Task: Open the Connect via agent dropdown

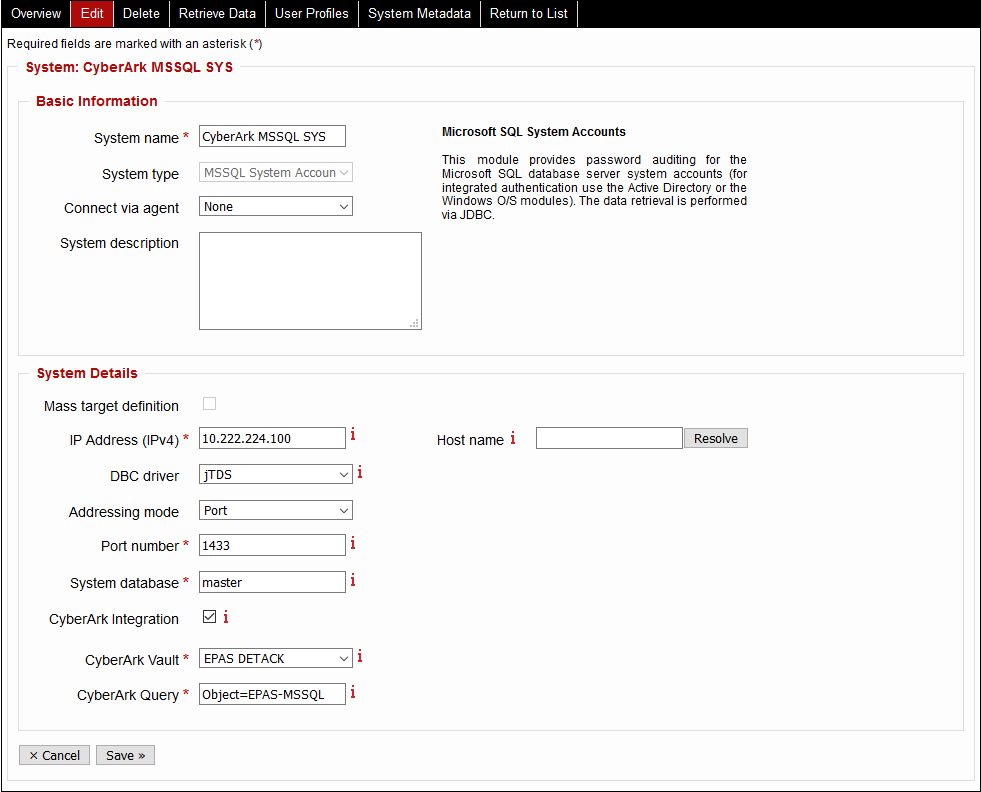Action: (275, 206)
